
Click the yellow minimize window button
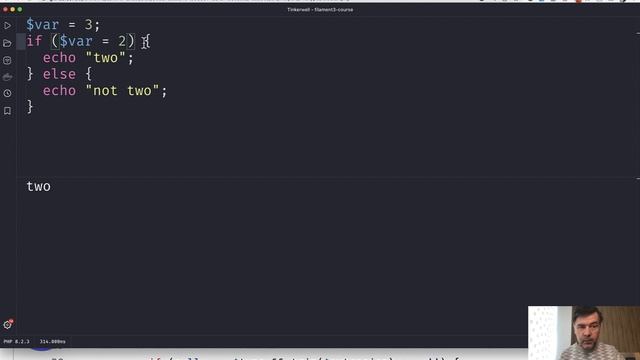pyautogui.click(x=13, y=9)
